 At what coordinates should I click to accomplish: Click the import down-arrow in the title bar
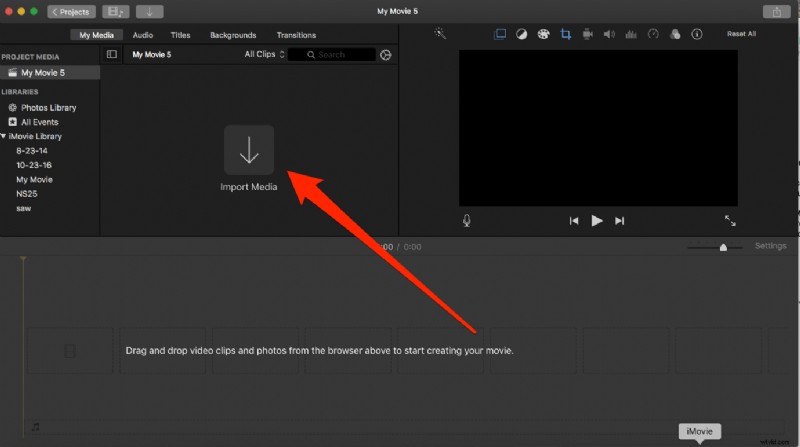click(x=149, y=12)
